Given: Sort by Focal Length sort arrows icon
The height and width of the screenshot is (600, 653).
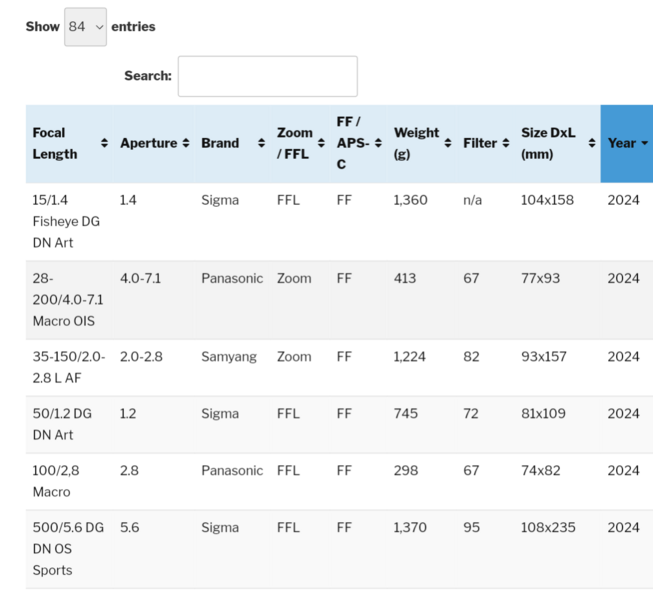Looking at the screenshot, I should pos(104,144).
